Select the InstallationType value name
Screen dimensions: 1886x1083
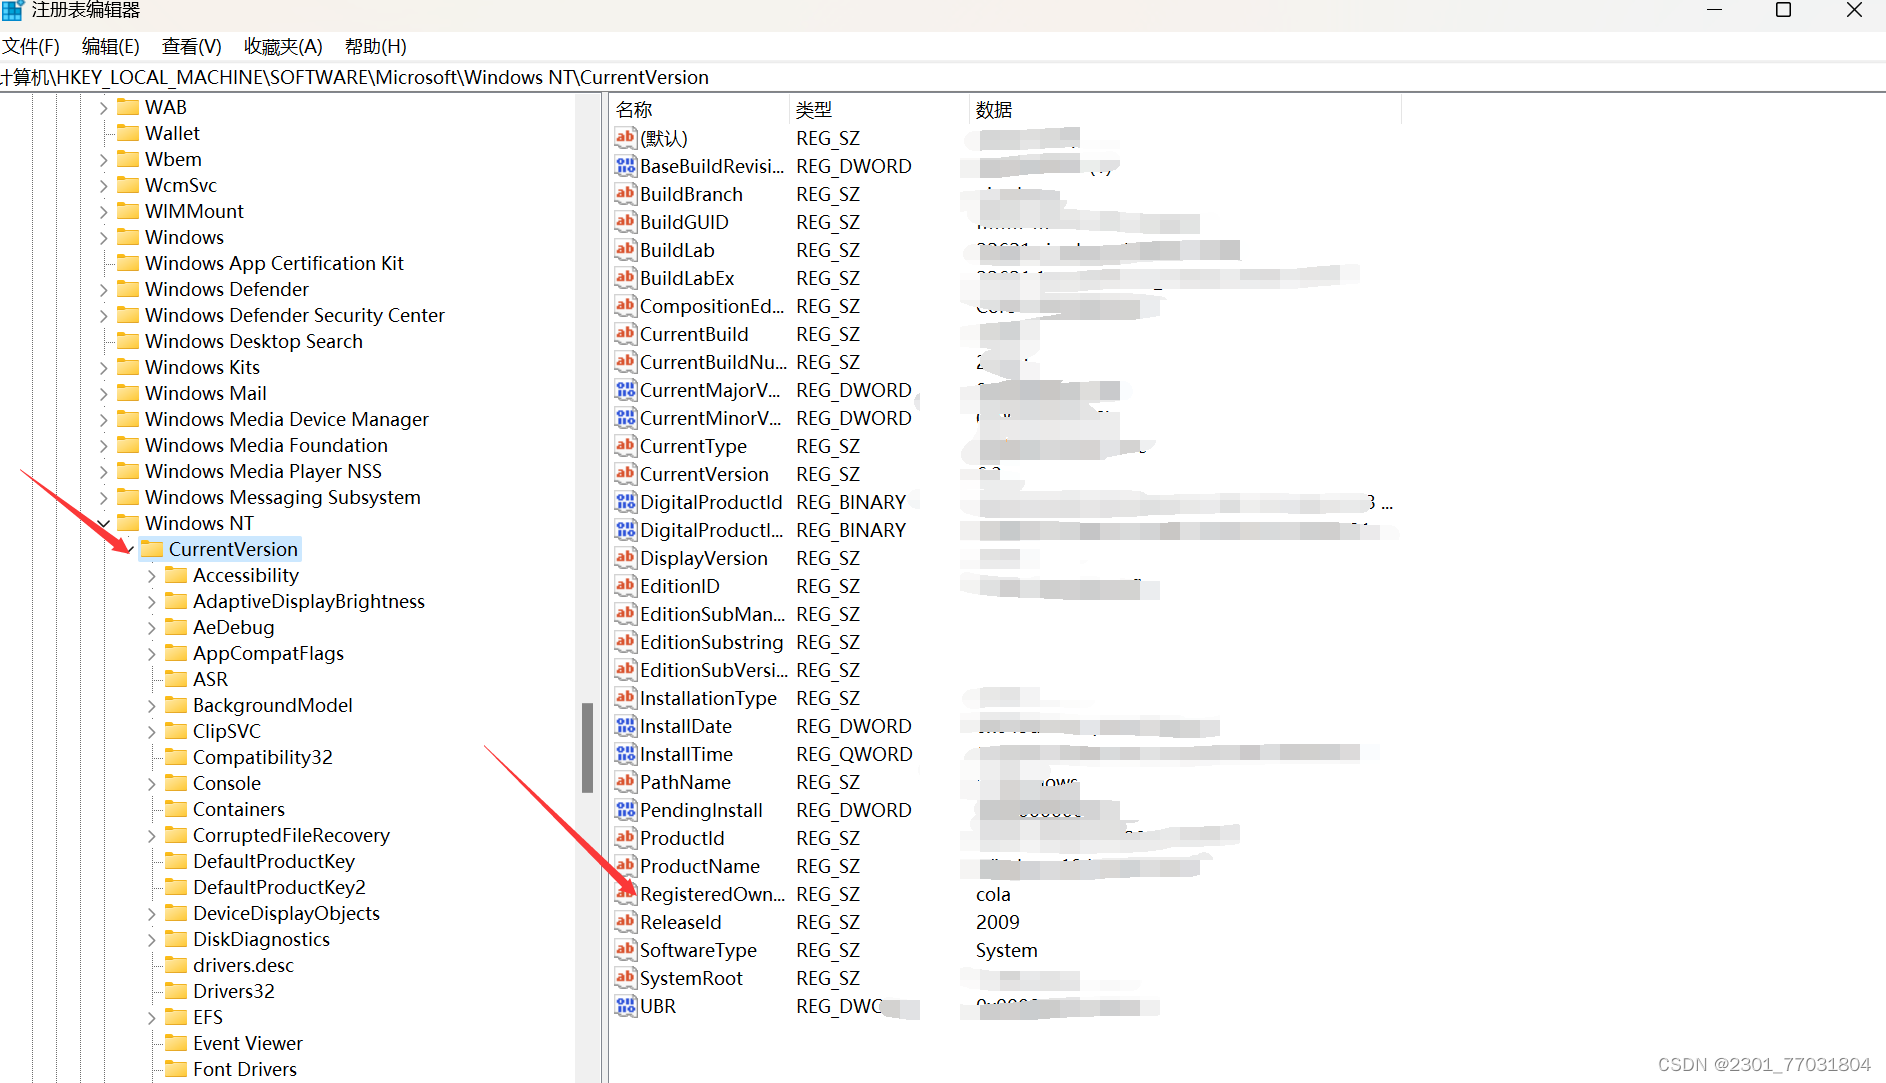(708, 698)
